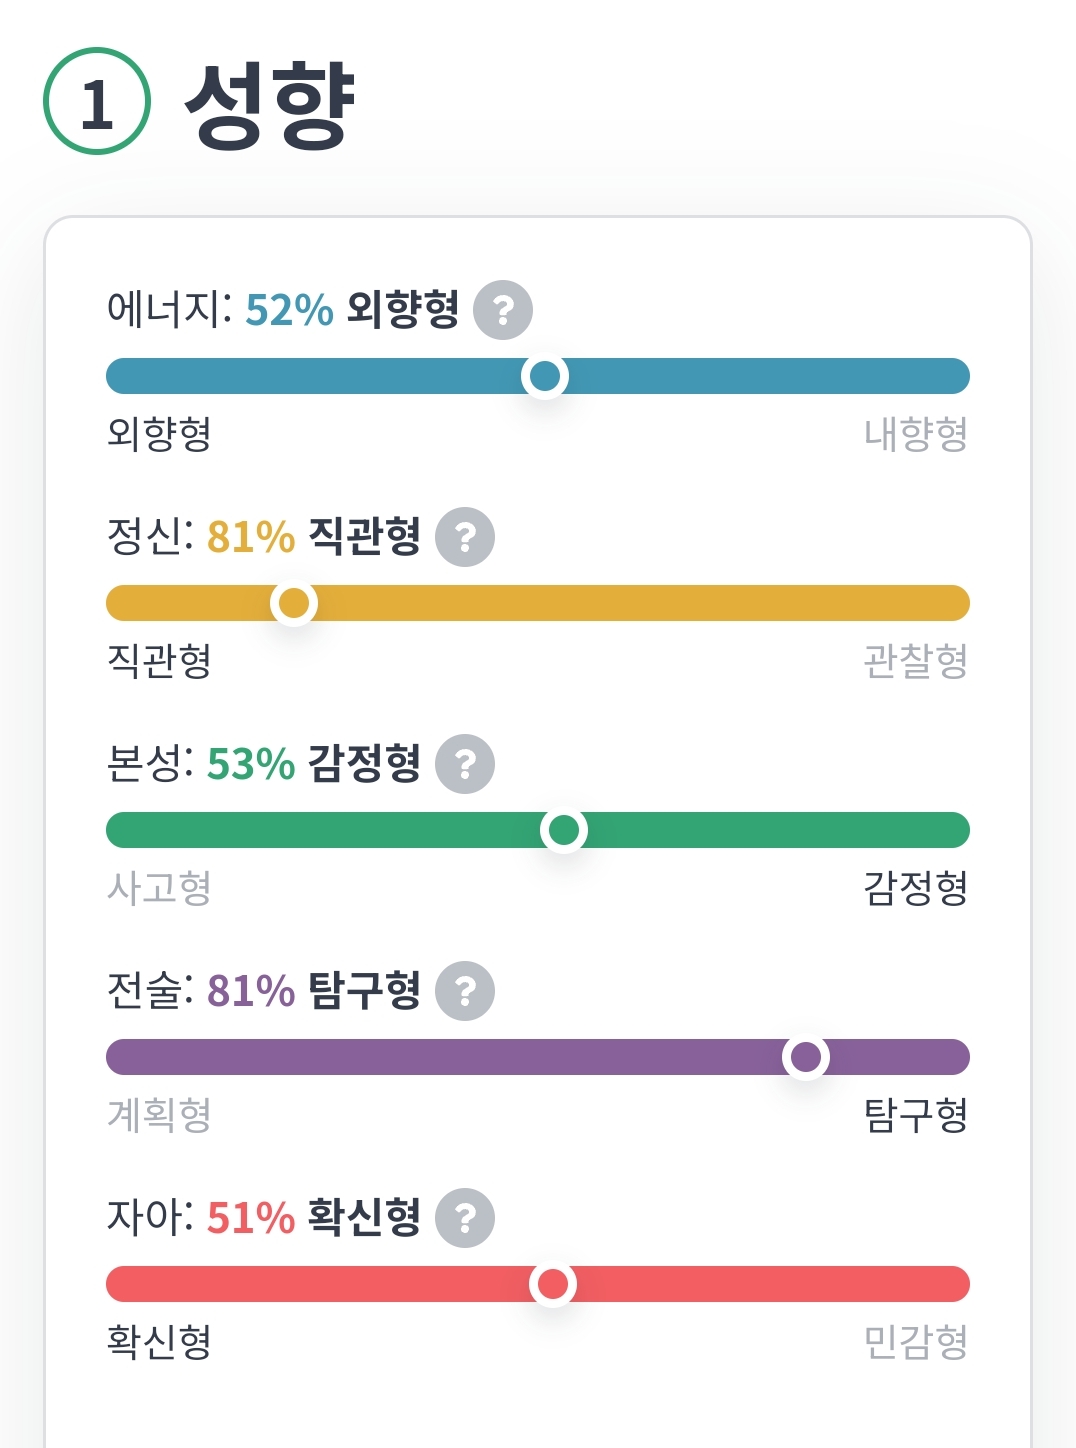Click the question mark beside 정신 직관형

tap(465, 537)
